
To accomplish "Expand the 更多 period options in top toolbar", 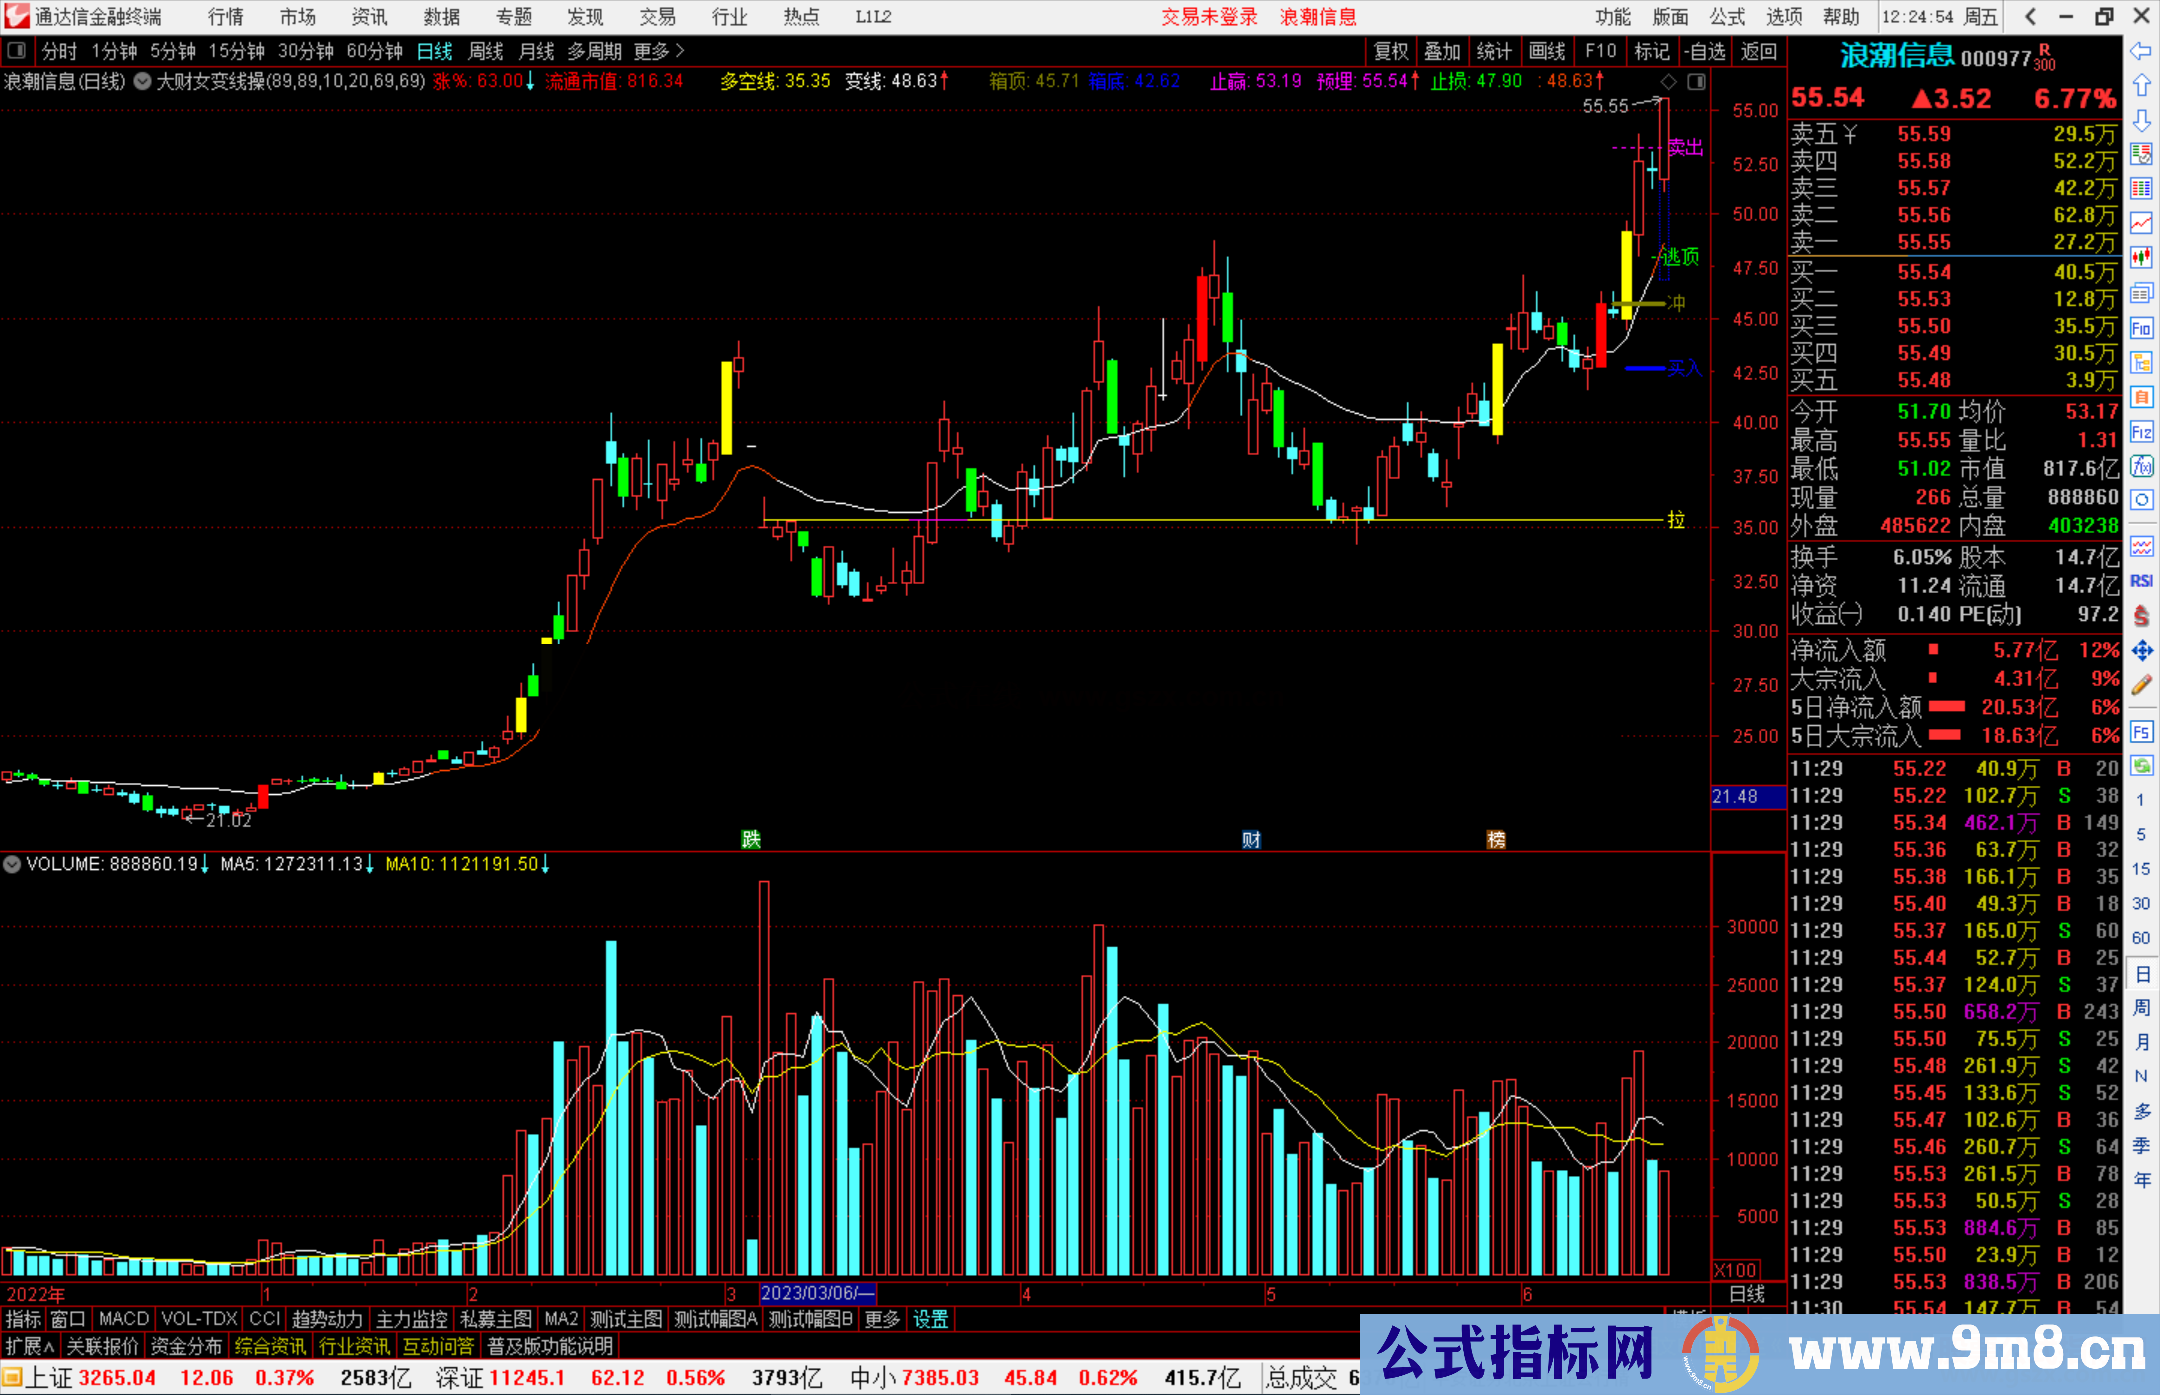I will coord(659,50).
